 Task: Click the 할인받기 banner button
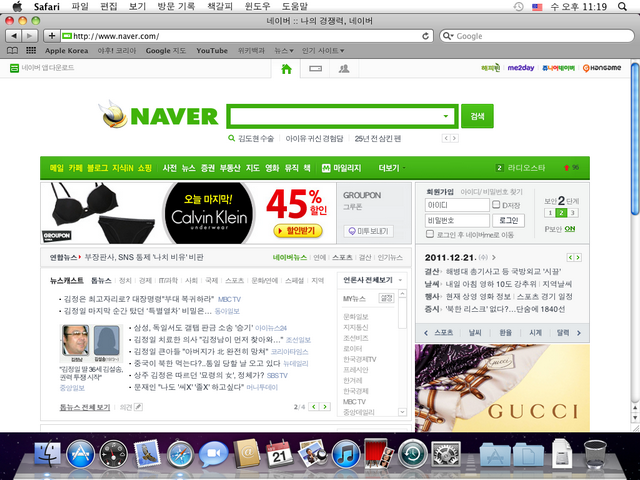[x=298, y=231]
